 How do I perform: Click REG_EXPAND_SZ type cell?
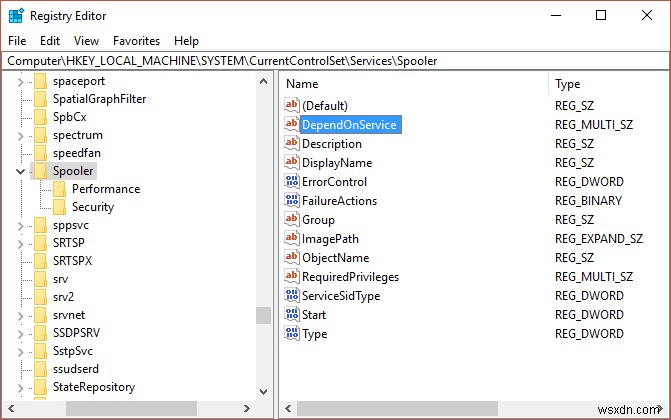click(599, 238)
